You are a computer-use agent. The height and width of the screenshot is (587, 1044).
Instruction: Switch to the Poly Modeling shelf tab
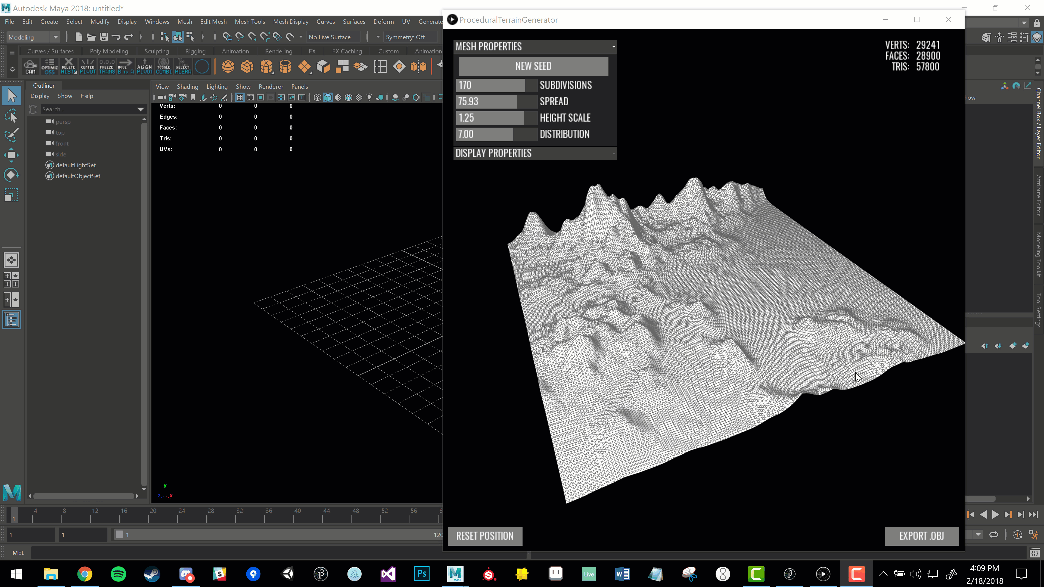109,51
